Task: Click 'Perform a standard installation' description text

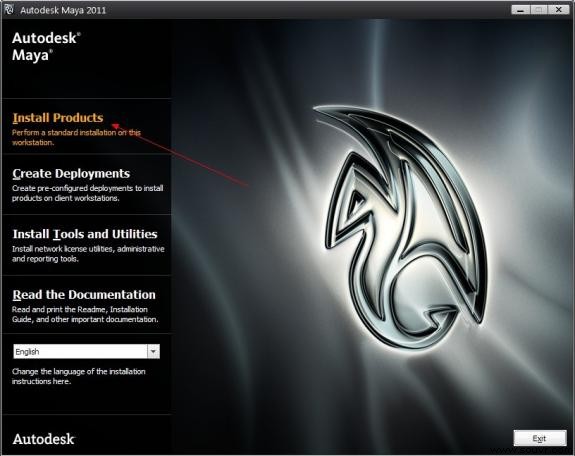Action: pos(76,137)
